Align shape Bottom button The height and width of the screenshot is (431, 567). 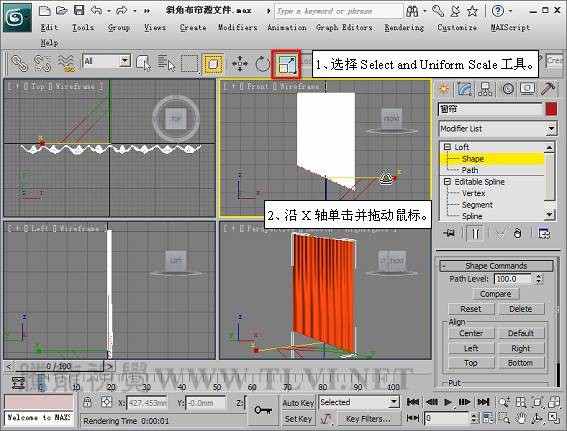point(521,363)
